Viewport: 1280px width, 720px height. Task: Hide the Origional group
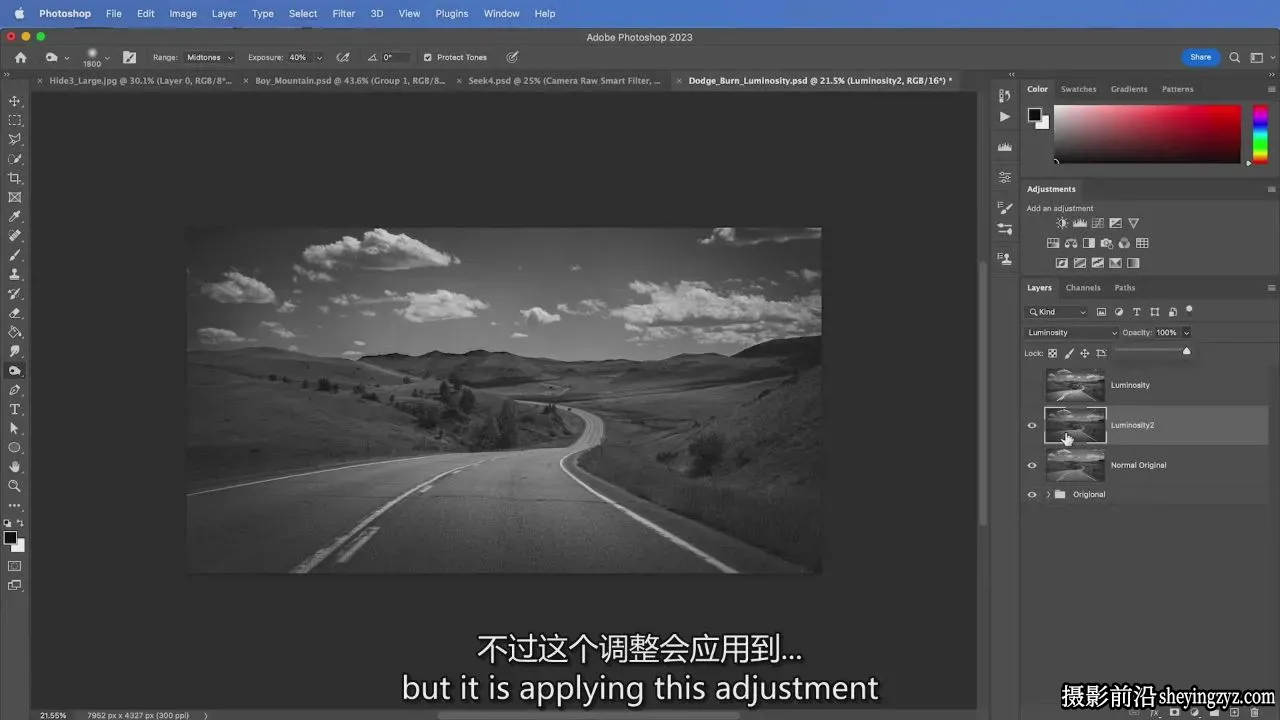click(1032, 494)
